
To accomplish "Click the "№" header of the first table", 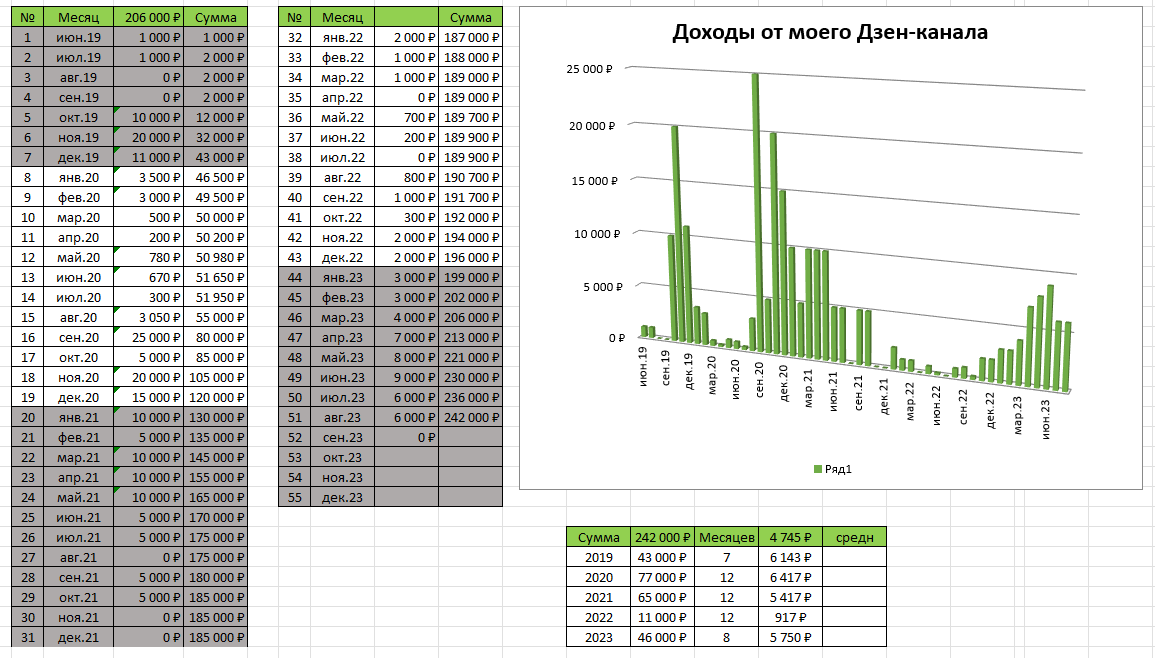I will (x=27, y=17).
